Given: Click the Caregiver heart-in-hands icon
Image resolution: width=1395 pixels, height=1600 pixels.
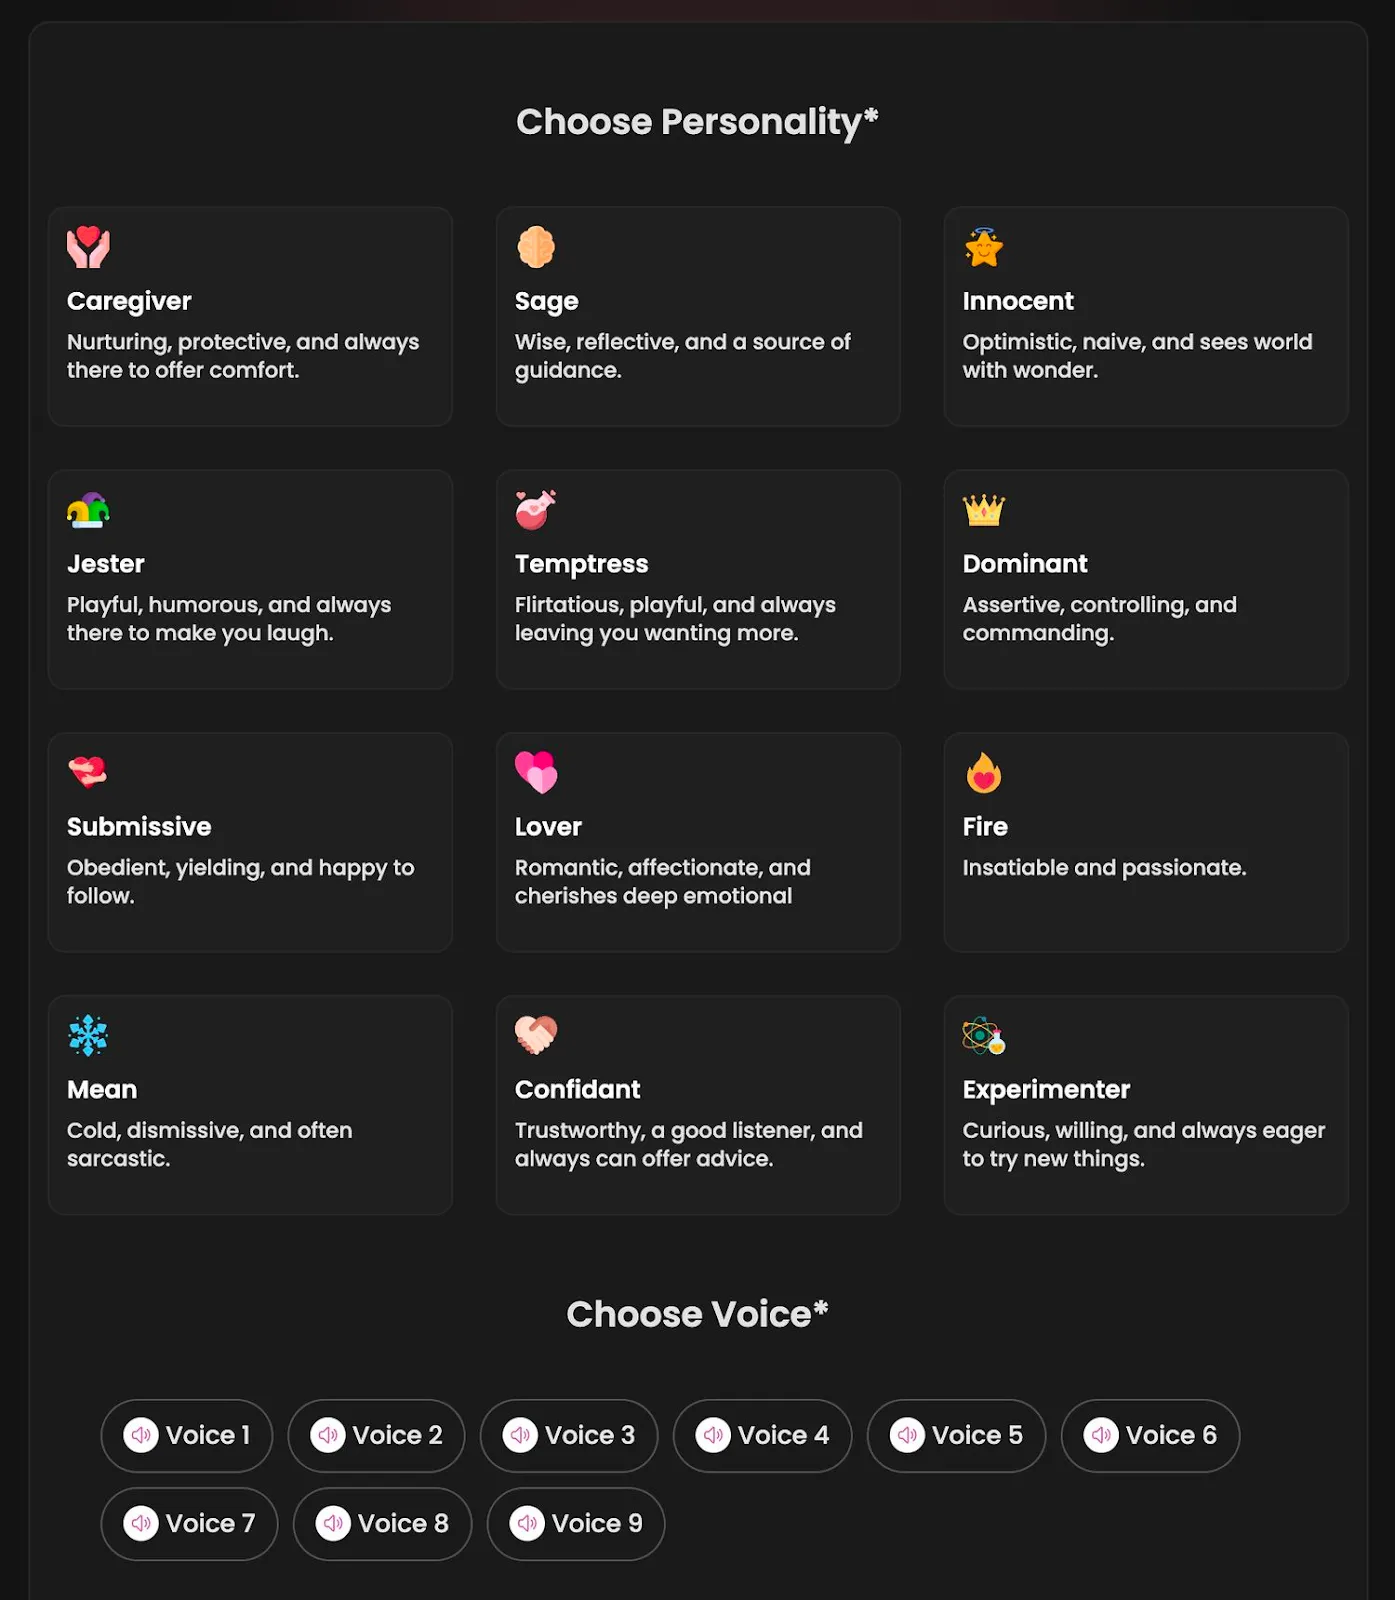Looking at the screenshot, I should [88, 247].
